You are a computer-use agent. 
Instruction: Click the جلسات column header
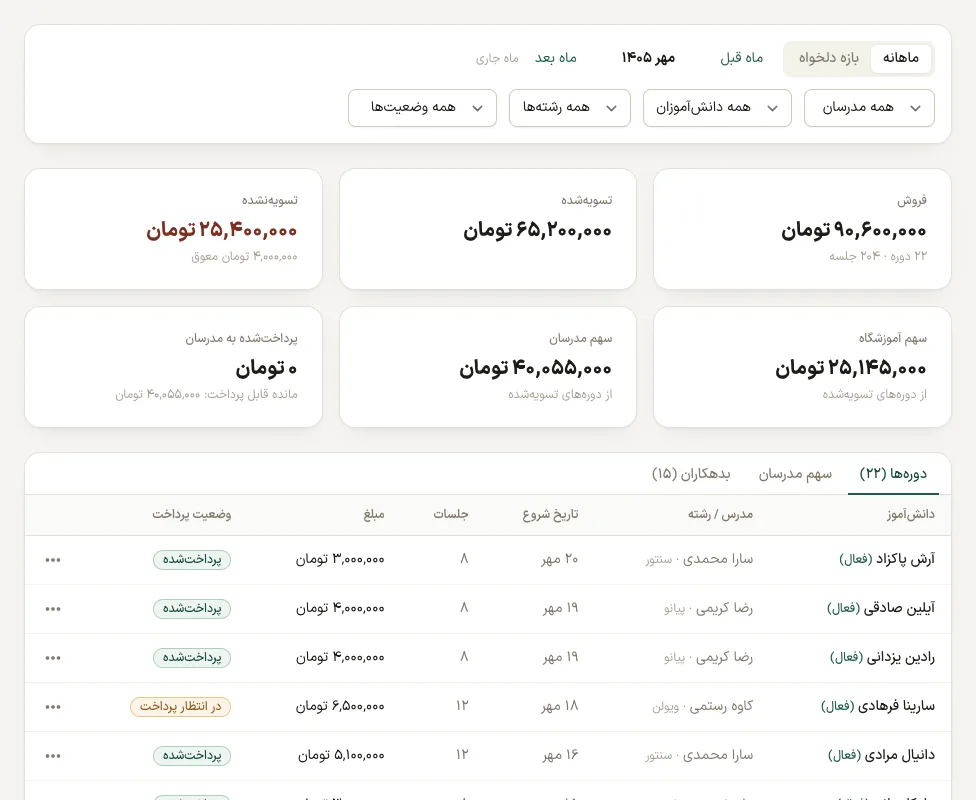click(x=451, y=514)
